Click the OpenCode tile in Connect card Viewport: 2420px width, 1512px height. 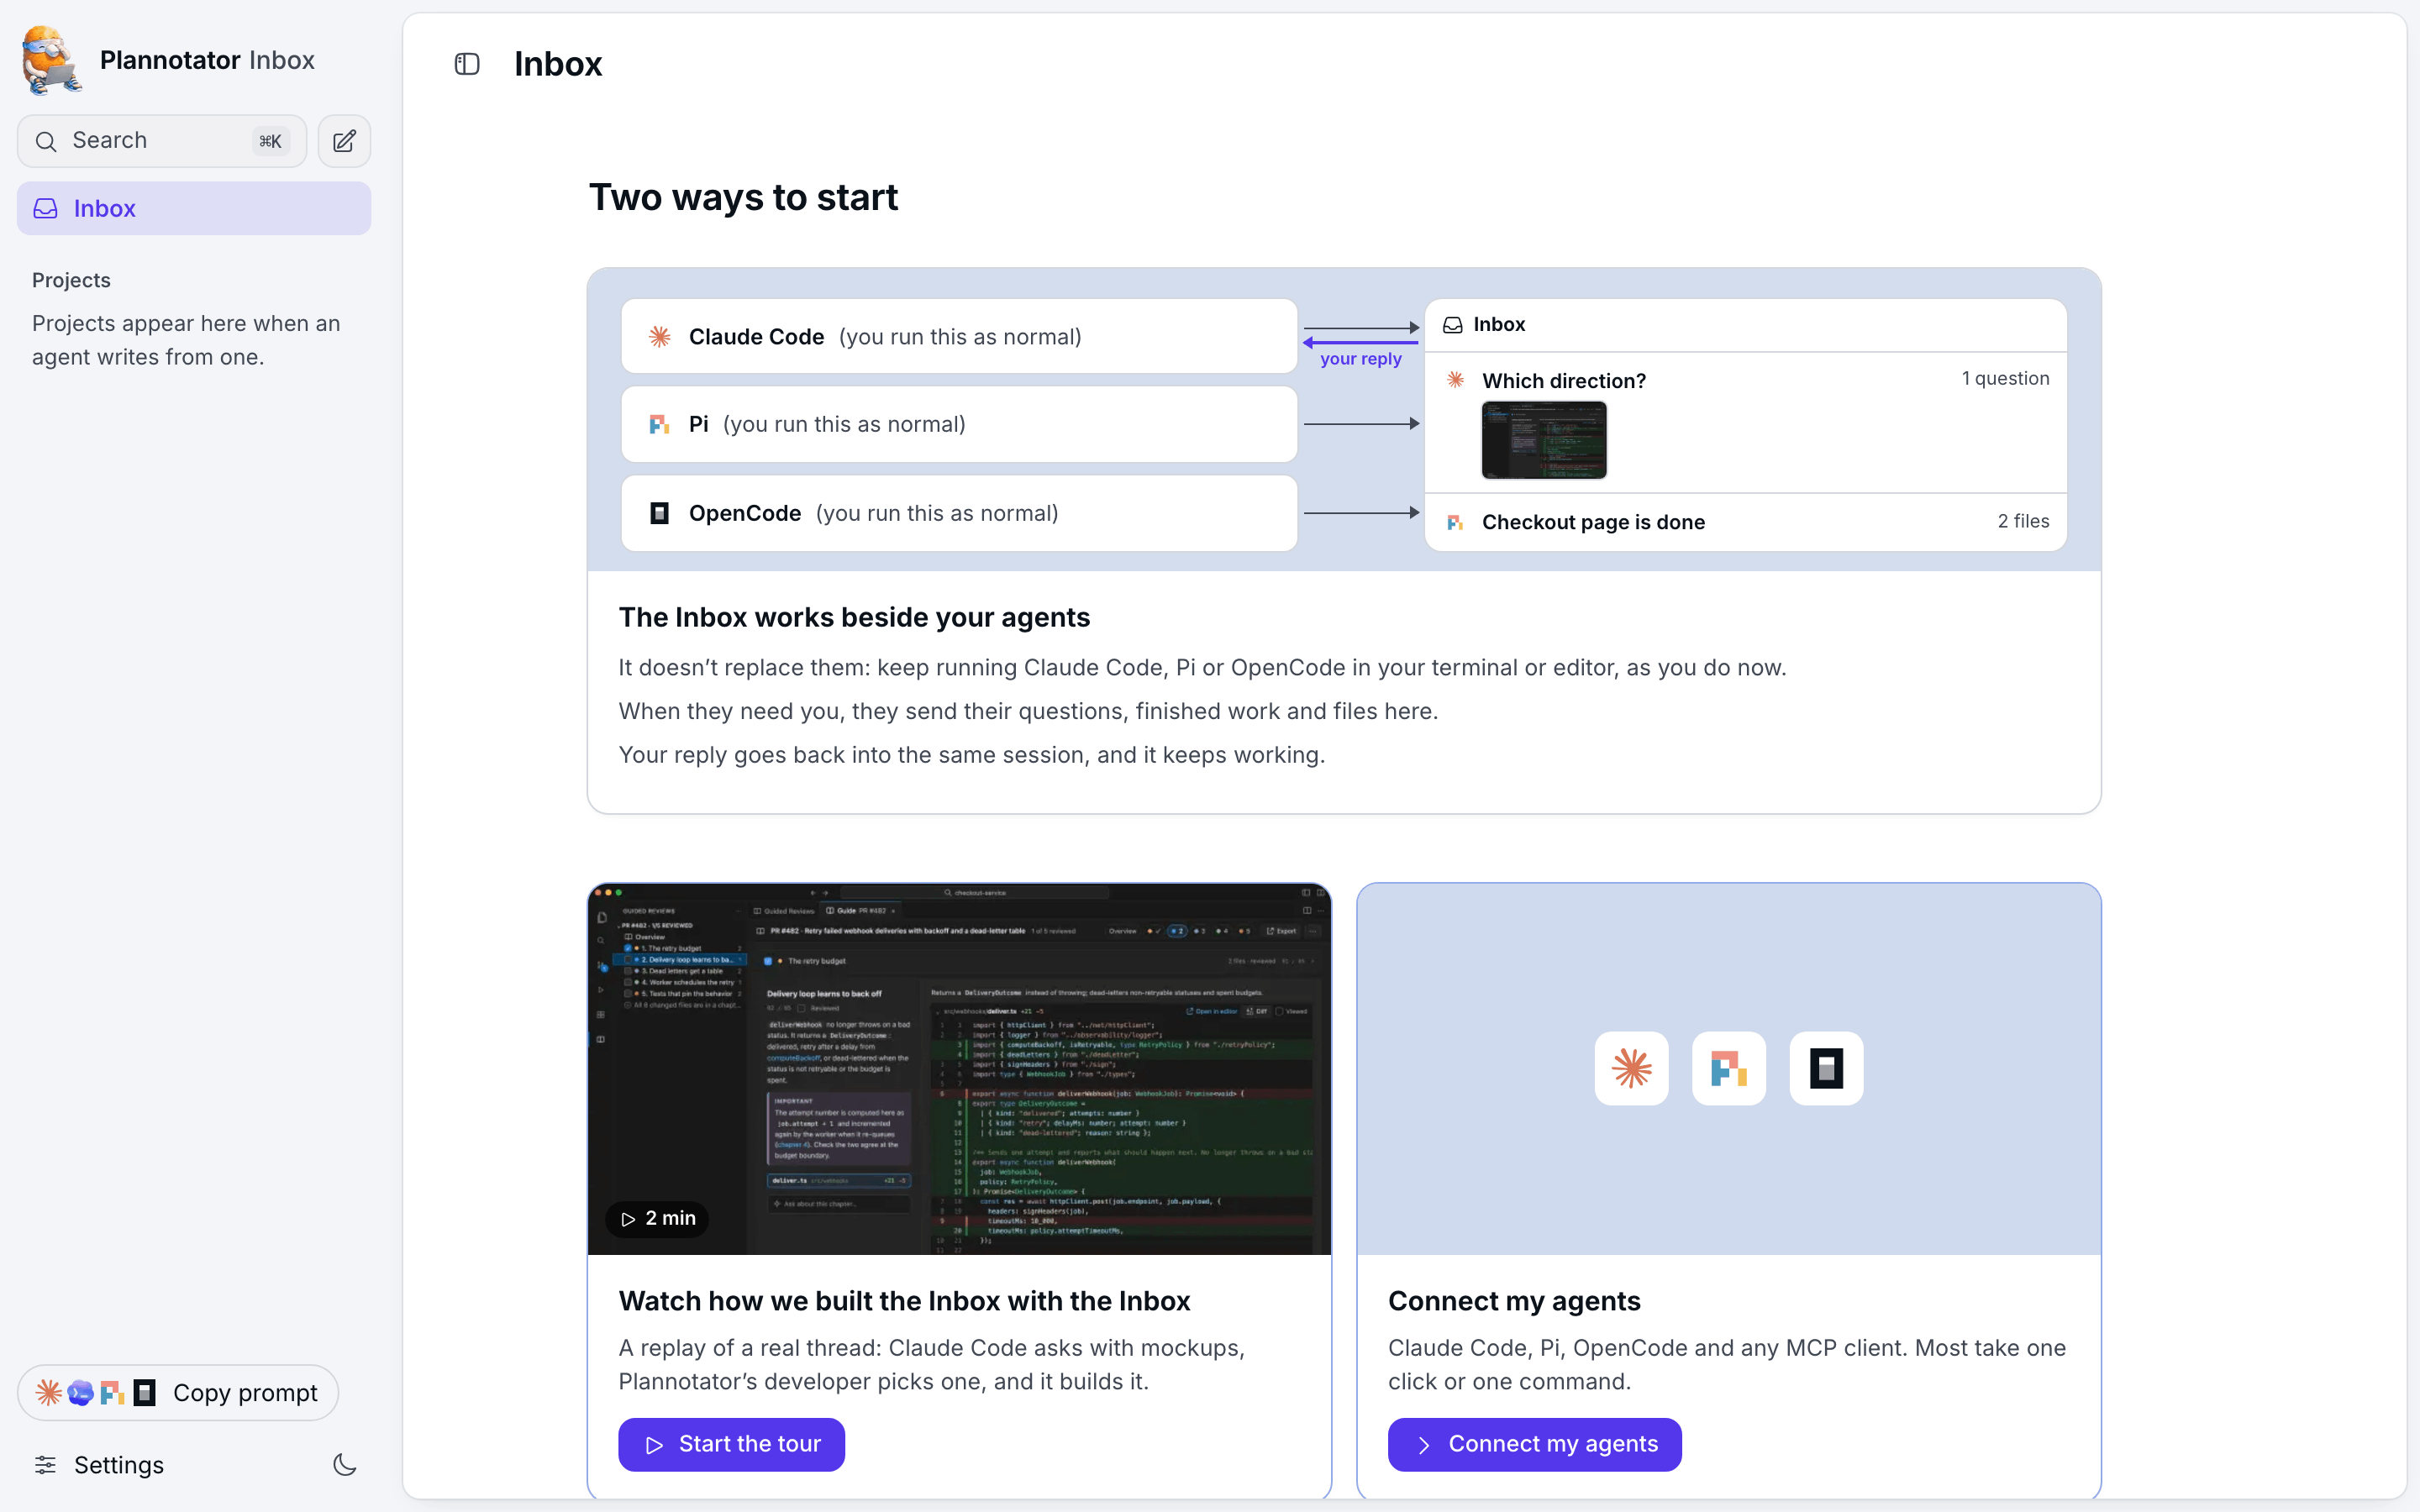point(1826,1068)
